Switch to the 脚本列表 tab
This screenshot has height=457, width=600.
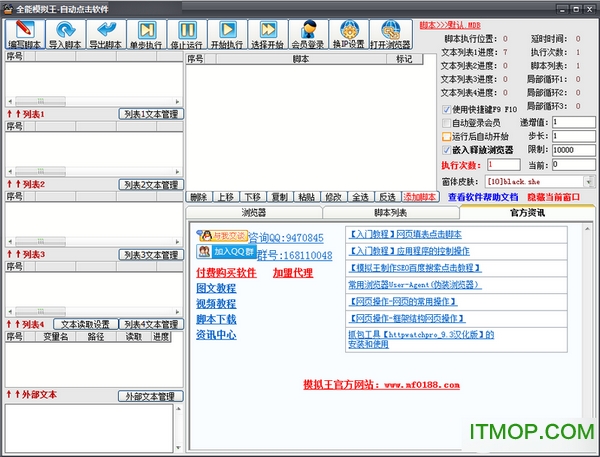point(391,212)
